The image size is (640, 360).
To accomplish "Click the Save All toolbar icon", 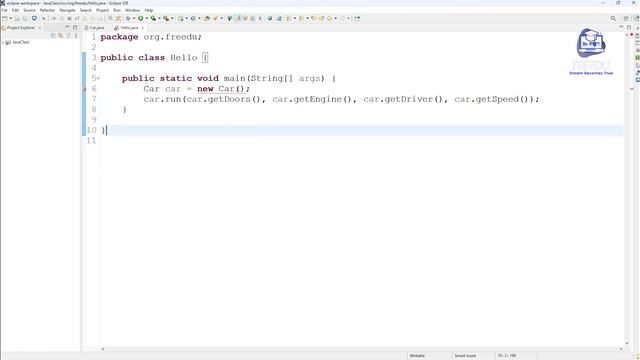I will [25, 18].
